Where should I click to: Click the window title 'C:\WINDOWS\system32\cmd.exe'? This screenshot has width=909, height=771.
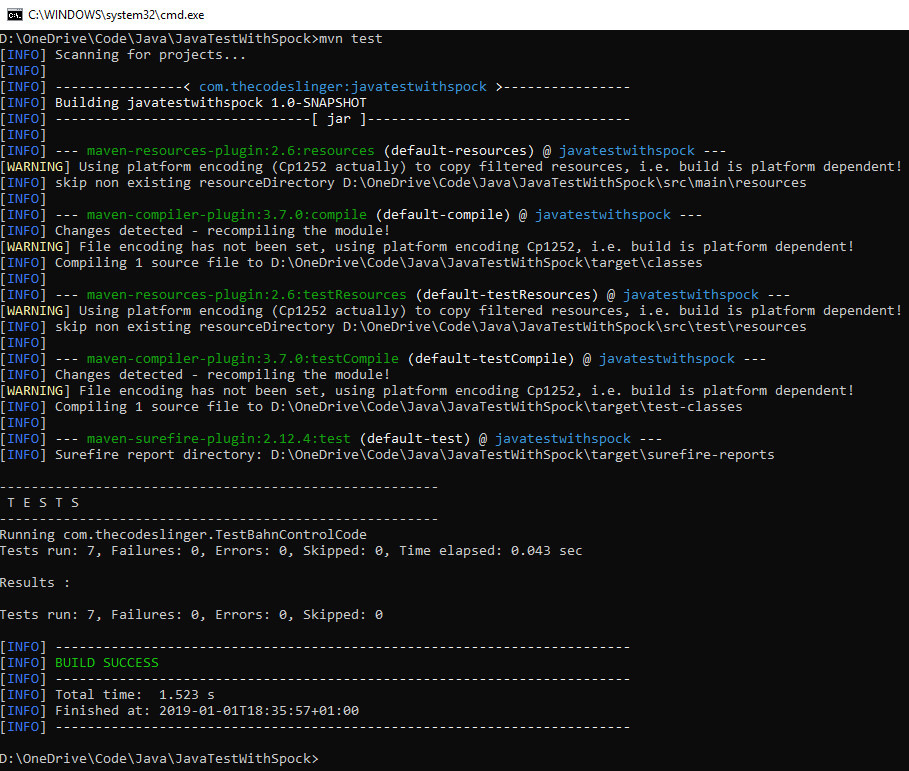point(116,15)
